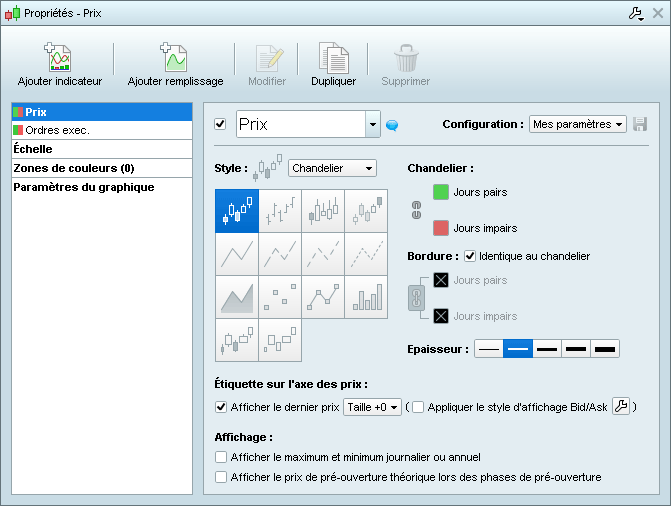The height and width of the screenshot is (506, 671).
Task: Click the Modifier toolbar icon
Action: (x=270, y=58)
